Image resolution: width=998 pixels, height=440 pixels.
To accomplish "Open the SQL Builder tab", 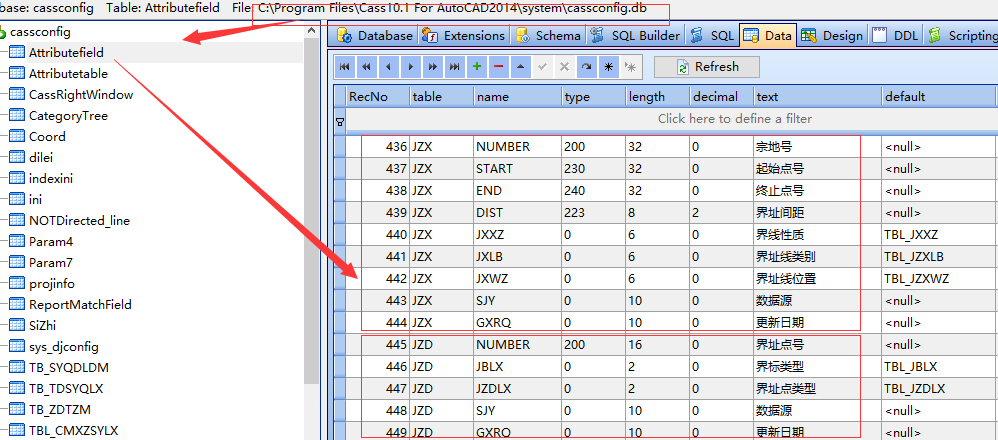I will 635,36.
